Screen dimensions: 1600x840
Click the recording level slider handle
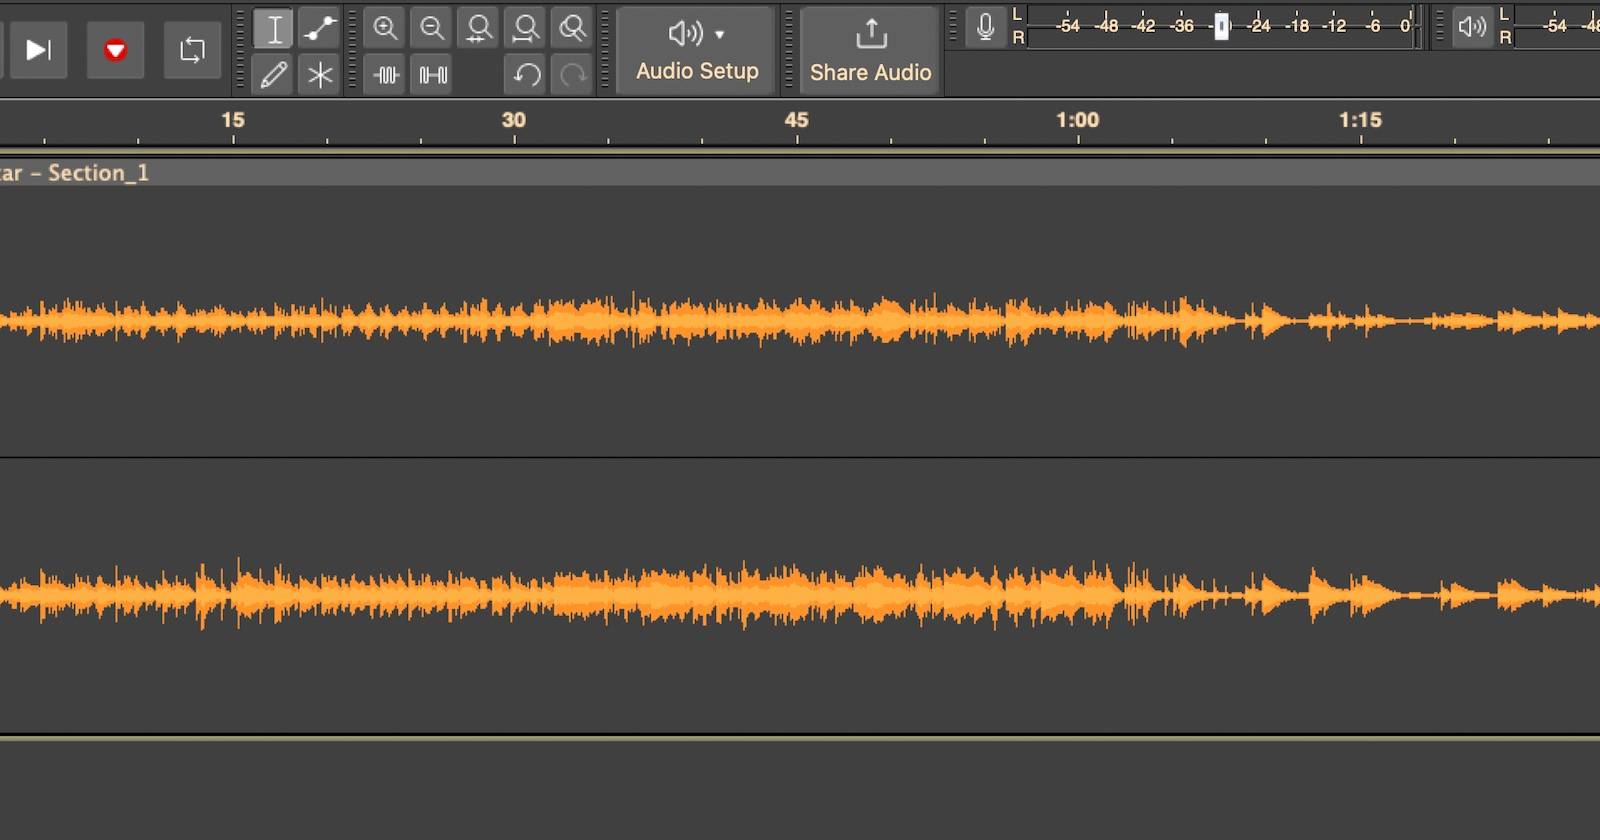[1221, 27]
